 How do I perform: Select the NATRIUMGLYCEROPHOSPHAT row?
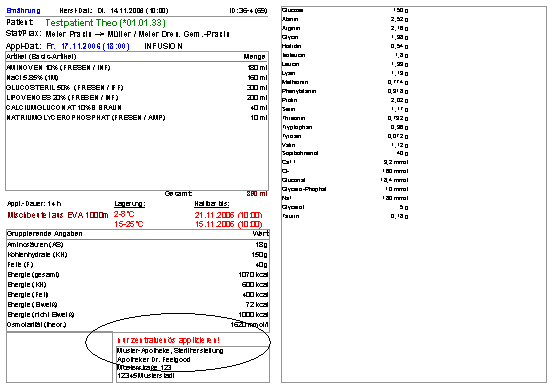[x=137, y=117]
